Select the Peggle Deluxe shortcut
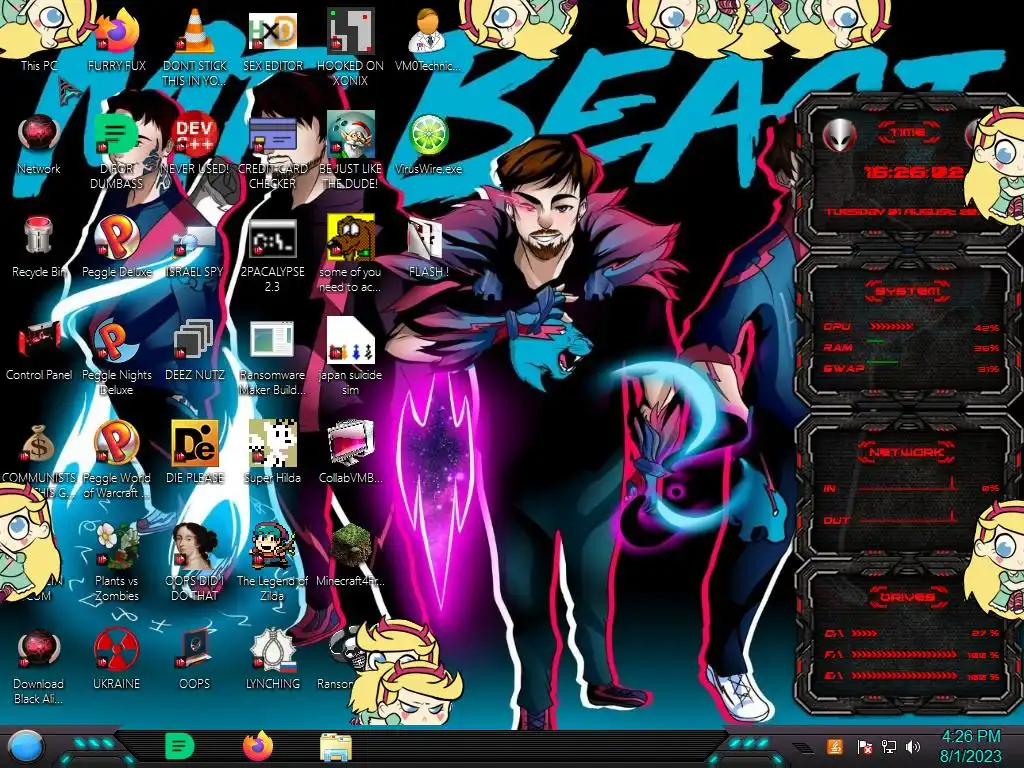Image resolution: width=1024 pixels, height=768 pixels. coord(117,247)
